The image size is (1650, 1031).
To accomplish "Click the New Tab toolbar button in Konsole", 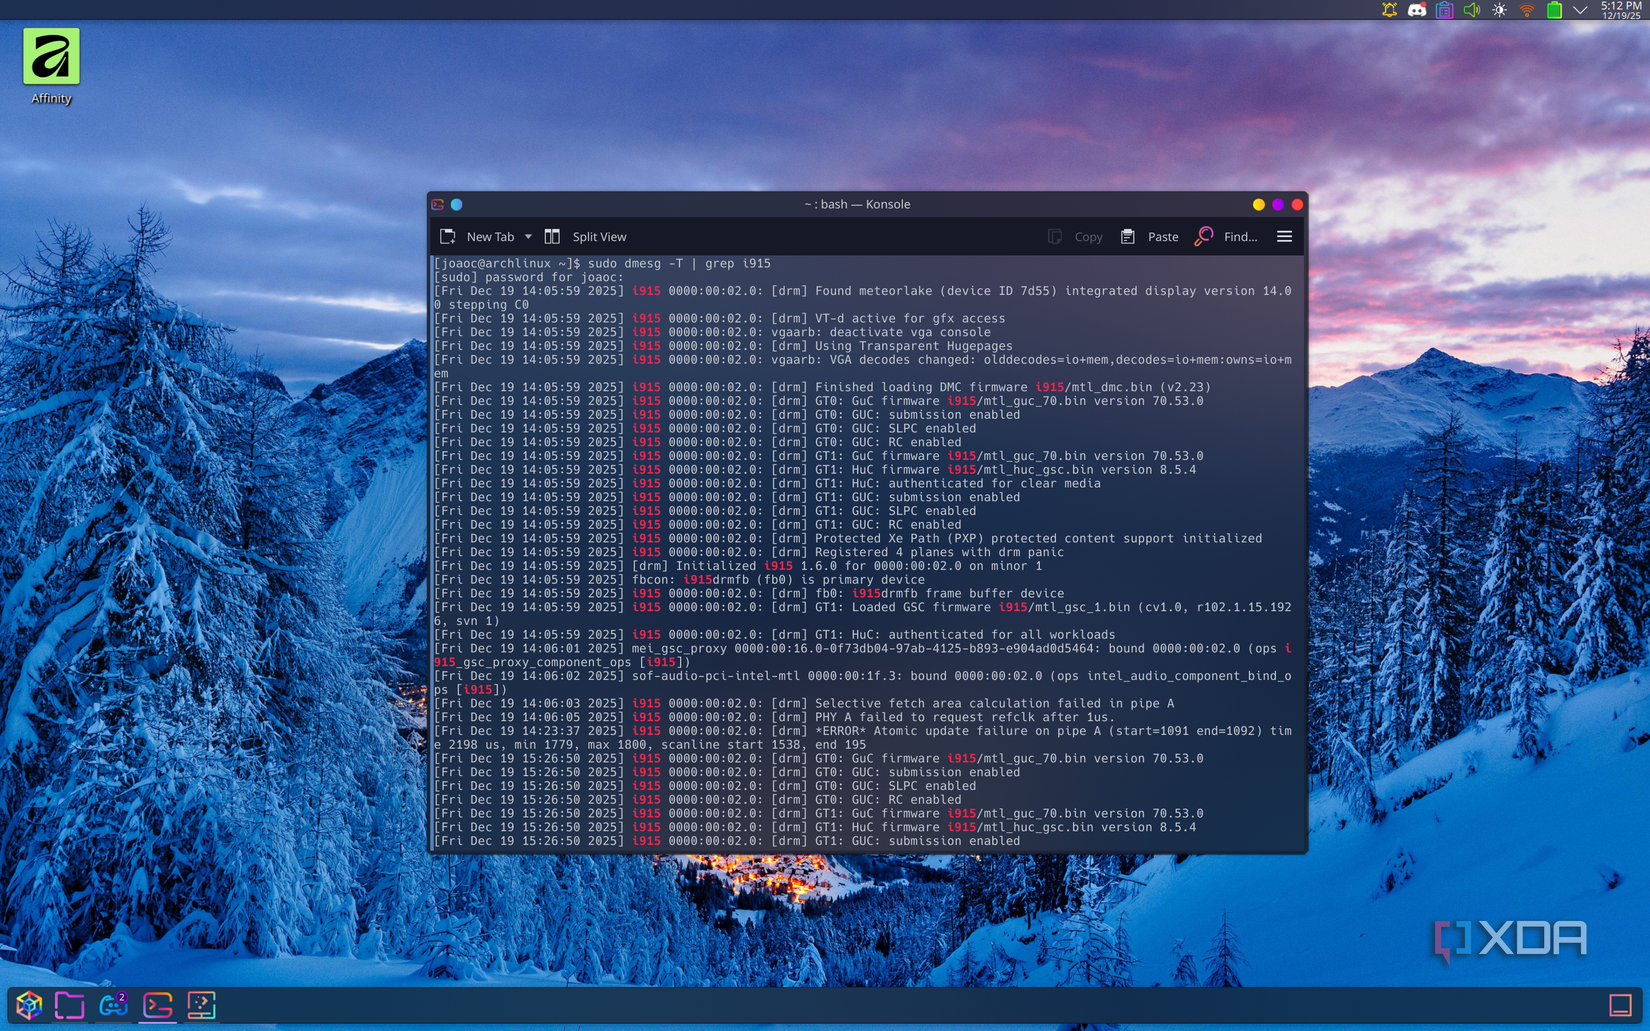I will [478, 237].
